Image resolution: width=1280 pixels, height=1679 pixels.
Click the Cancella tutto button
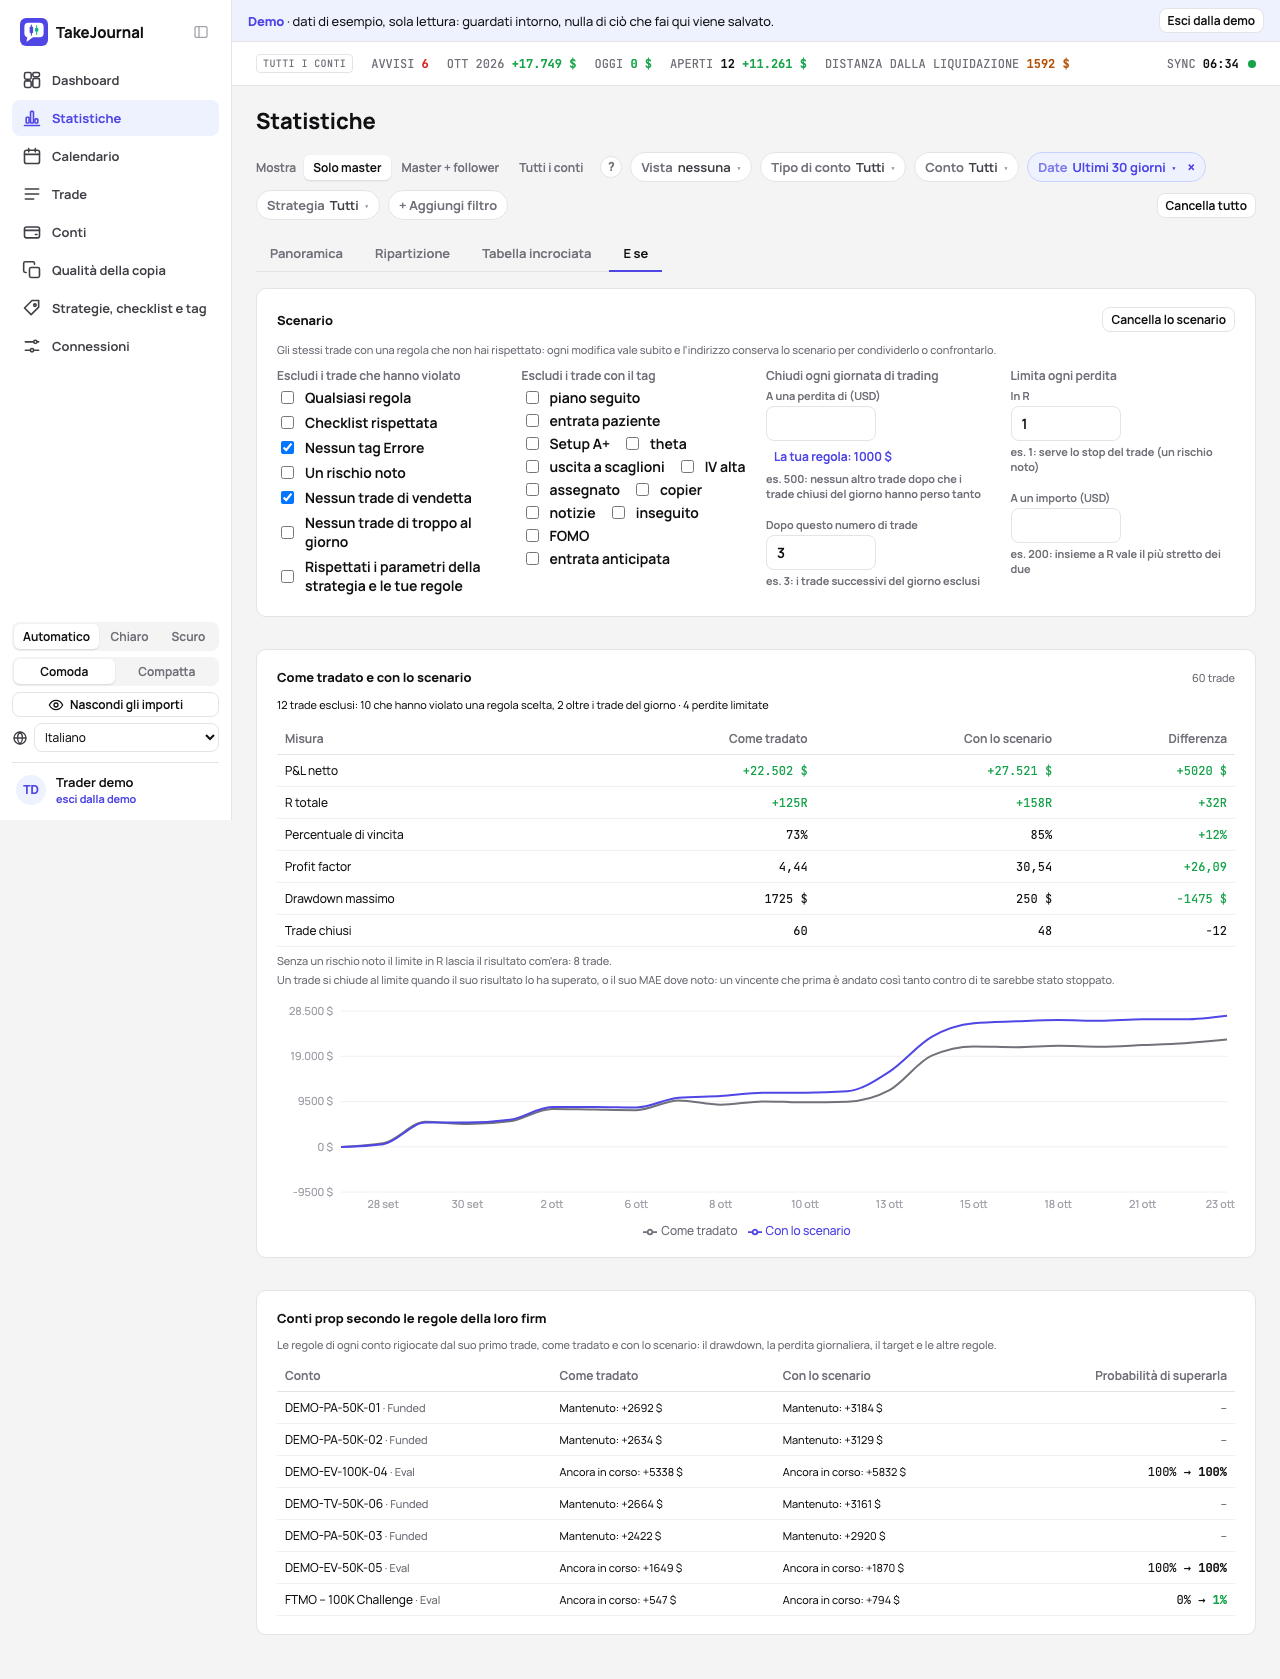pos(1206,205)
